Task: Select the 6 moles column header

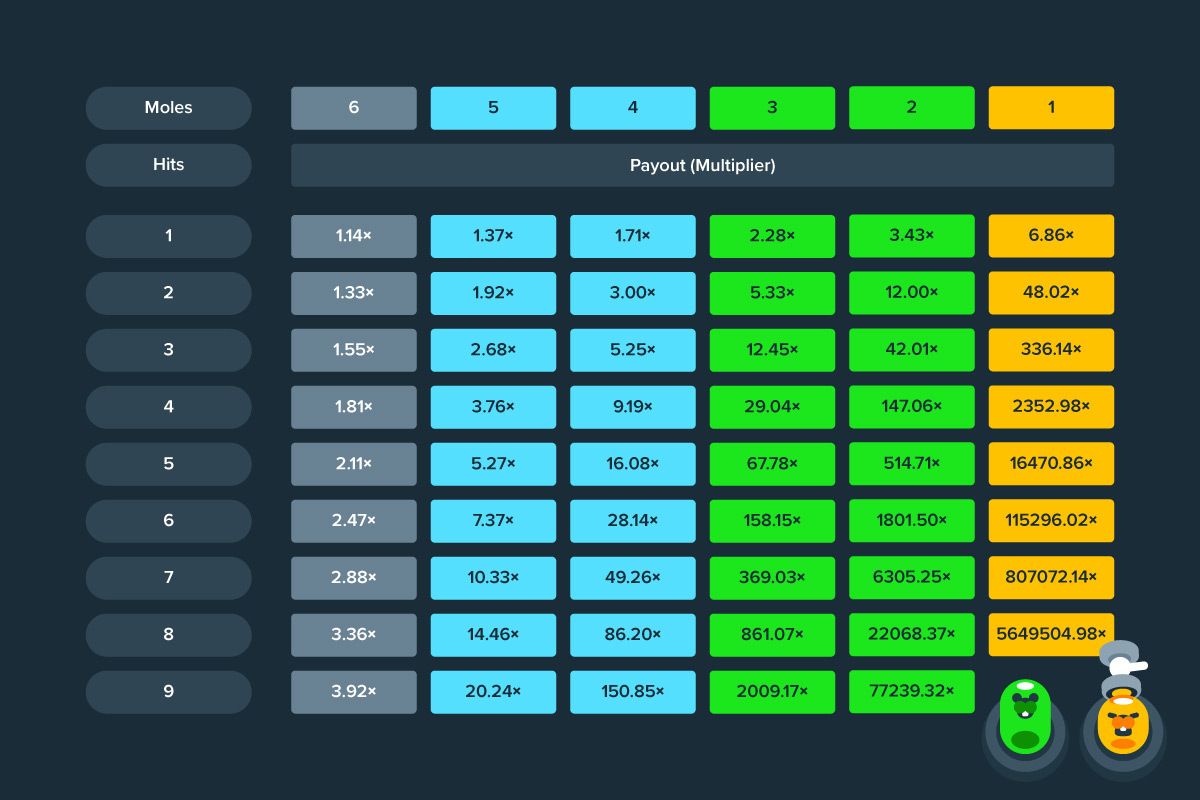Action: (354, 108)
